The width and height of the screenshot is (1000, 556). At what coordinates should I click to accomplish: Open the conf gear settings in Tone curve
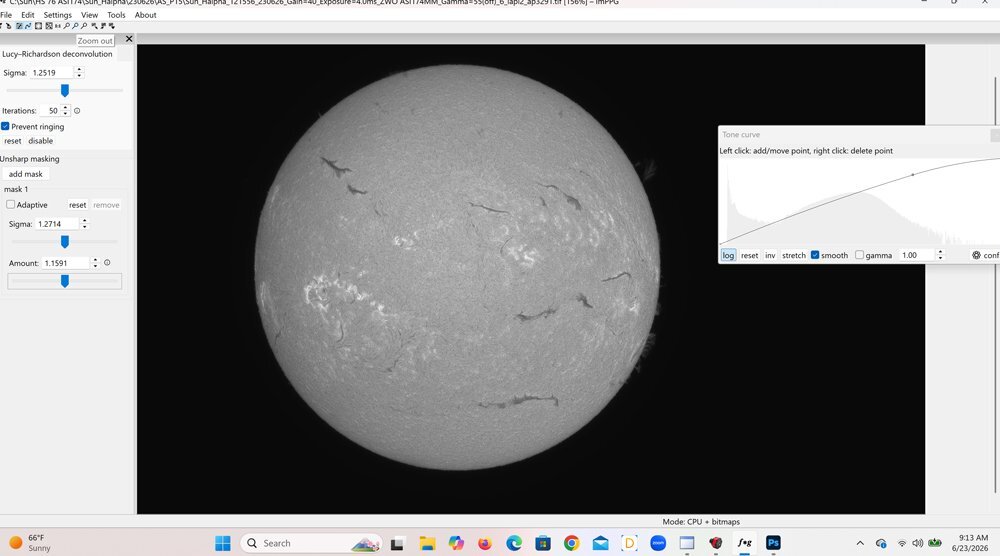[x=985, y=255]
